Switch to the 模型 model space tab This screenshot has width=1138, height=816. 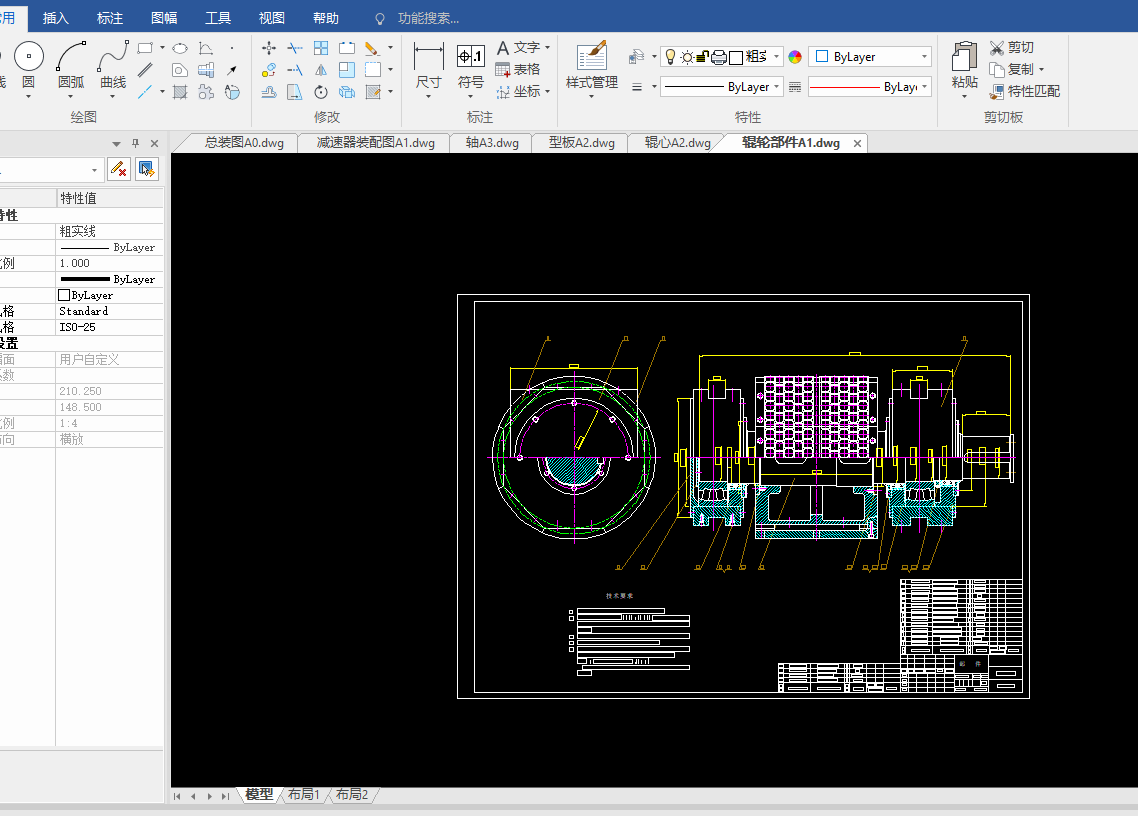click(259, 795)
